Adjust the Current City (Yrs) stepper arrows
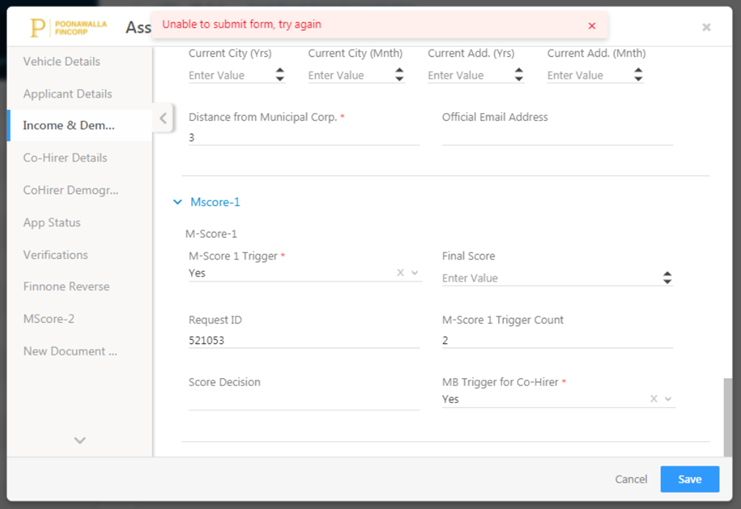The width and height of the screenshot is (741, 509). tap(280, 75)
